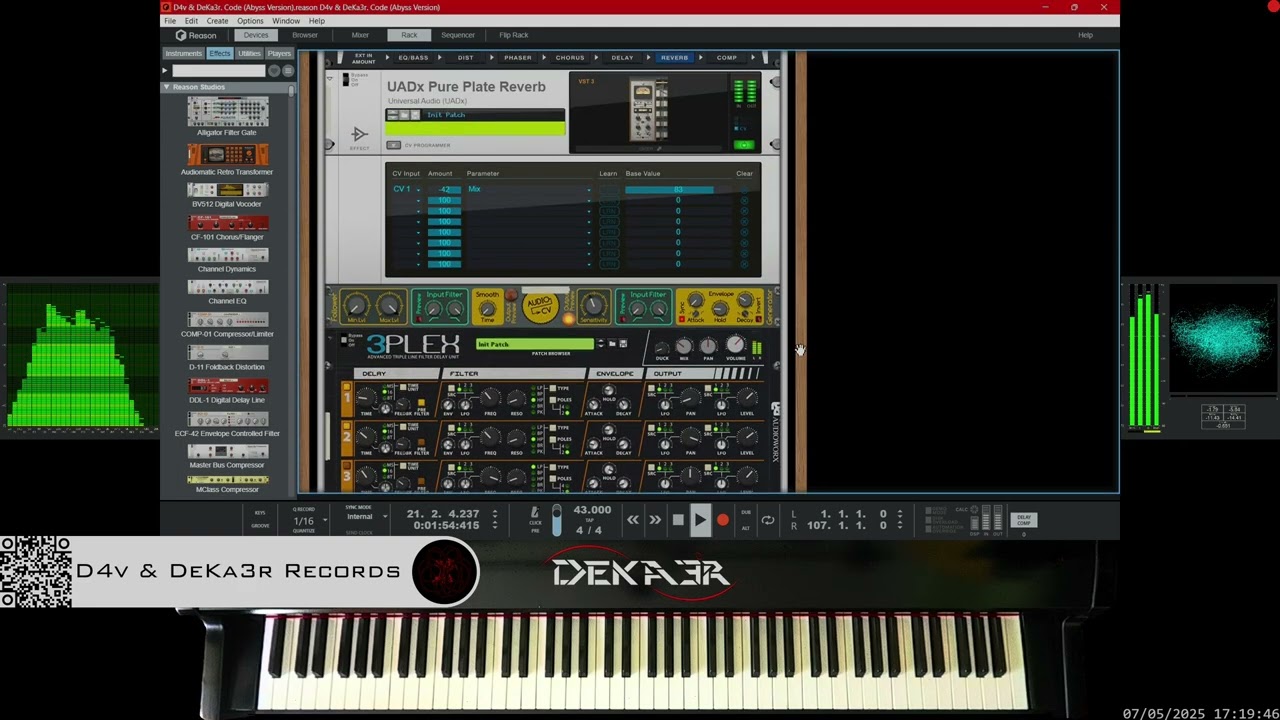Click the Stop transport button
Image resolution: width=1280 pixels, height=720 pixels.
point(678,520)
